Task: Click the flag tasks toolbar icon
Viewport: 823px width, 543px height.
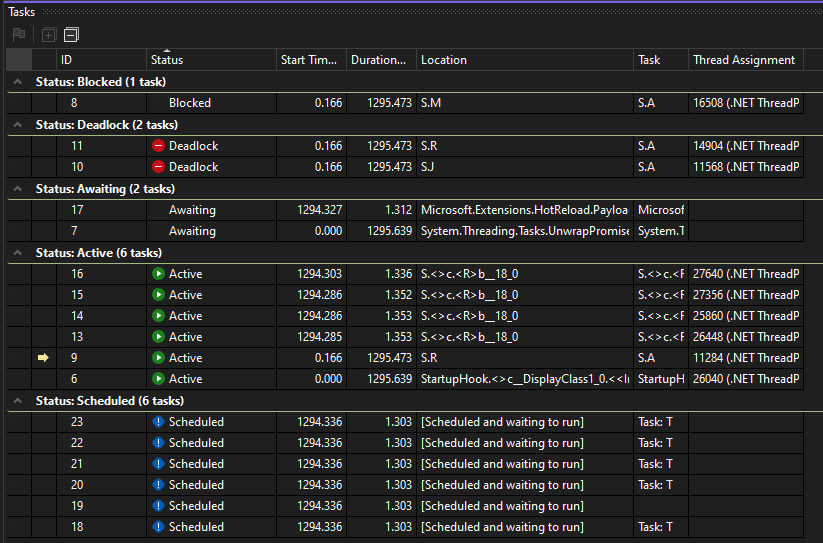Action: 19,35
